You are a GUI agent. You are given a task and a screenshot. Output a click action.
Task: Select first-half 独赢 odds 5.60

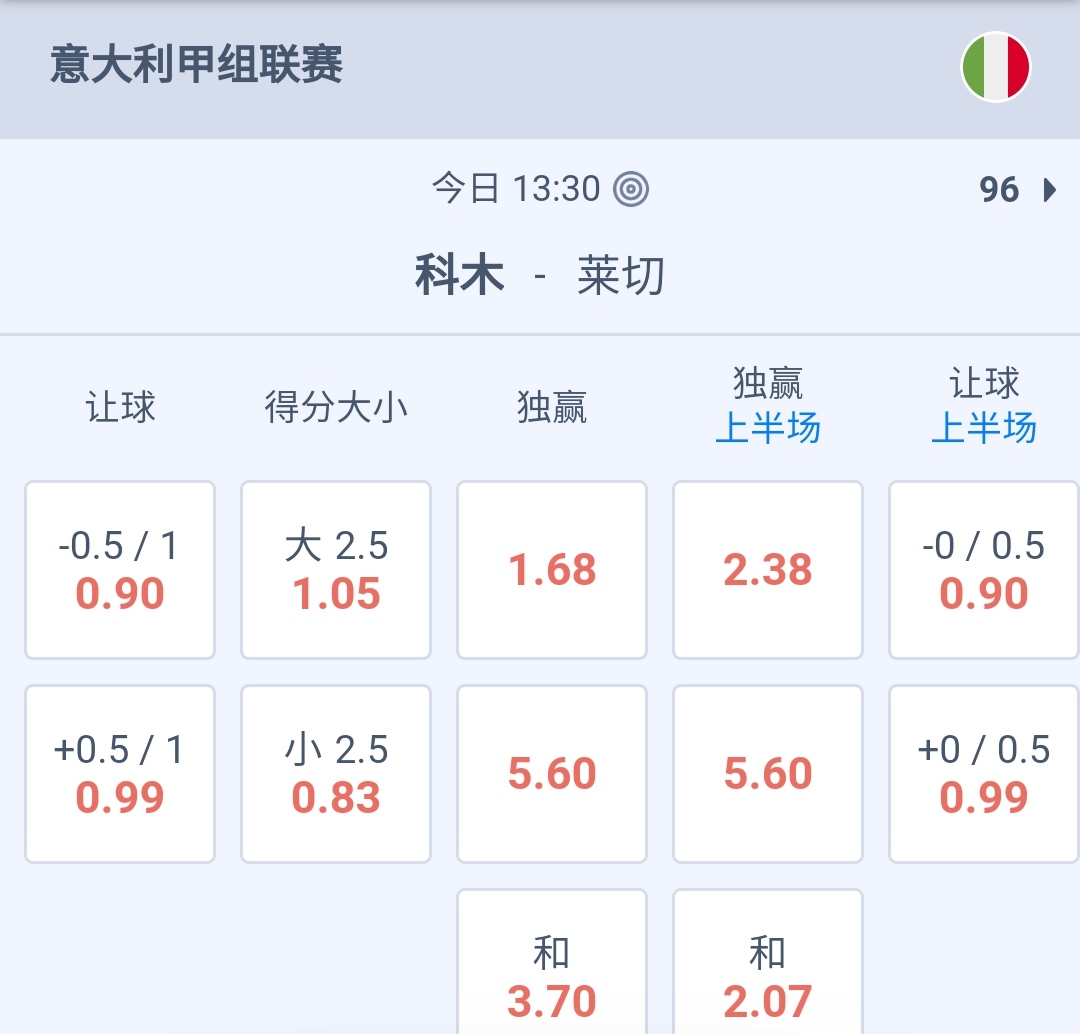click(768, 774)
